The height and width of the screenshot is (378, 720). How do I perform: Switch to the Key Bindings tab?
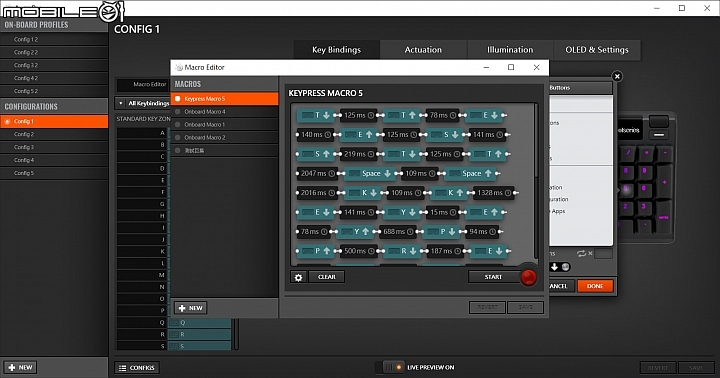click(x=337, y=50)
